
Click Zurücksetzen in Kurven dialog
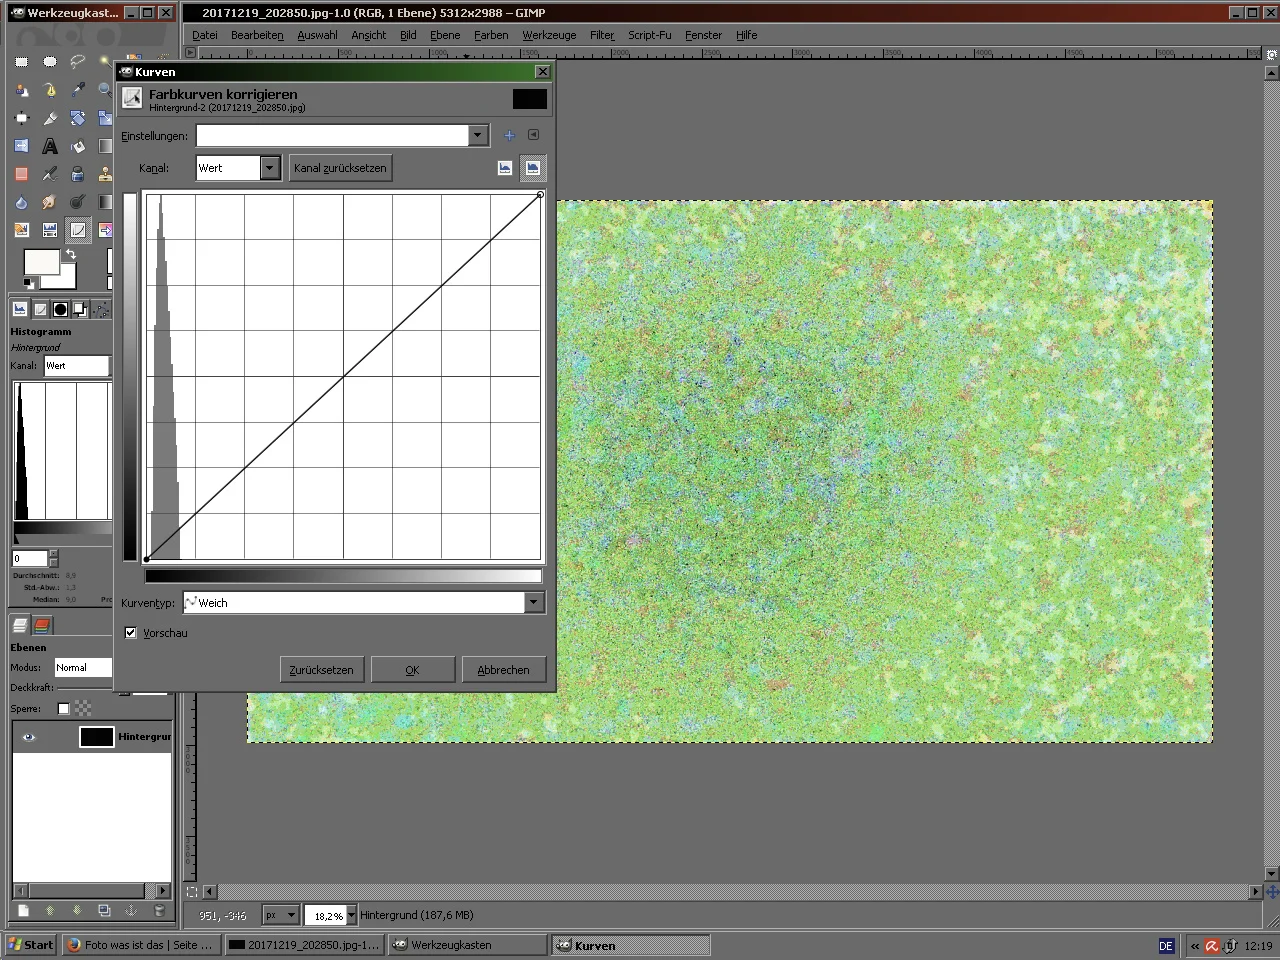321,670
